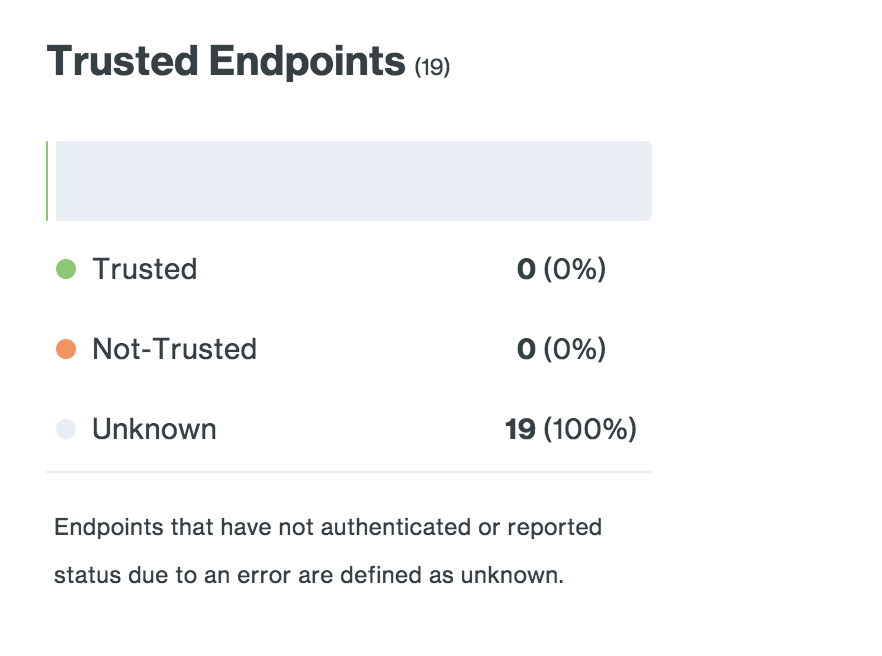Open the Unknown row label

point(154,429)
